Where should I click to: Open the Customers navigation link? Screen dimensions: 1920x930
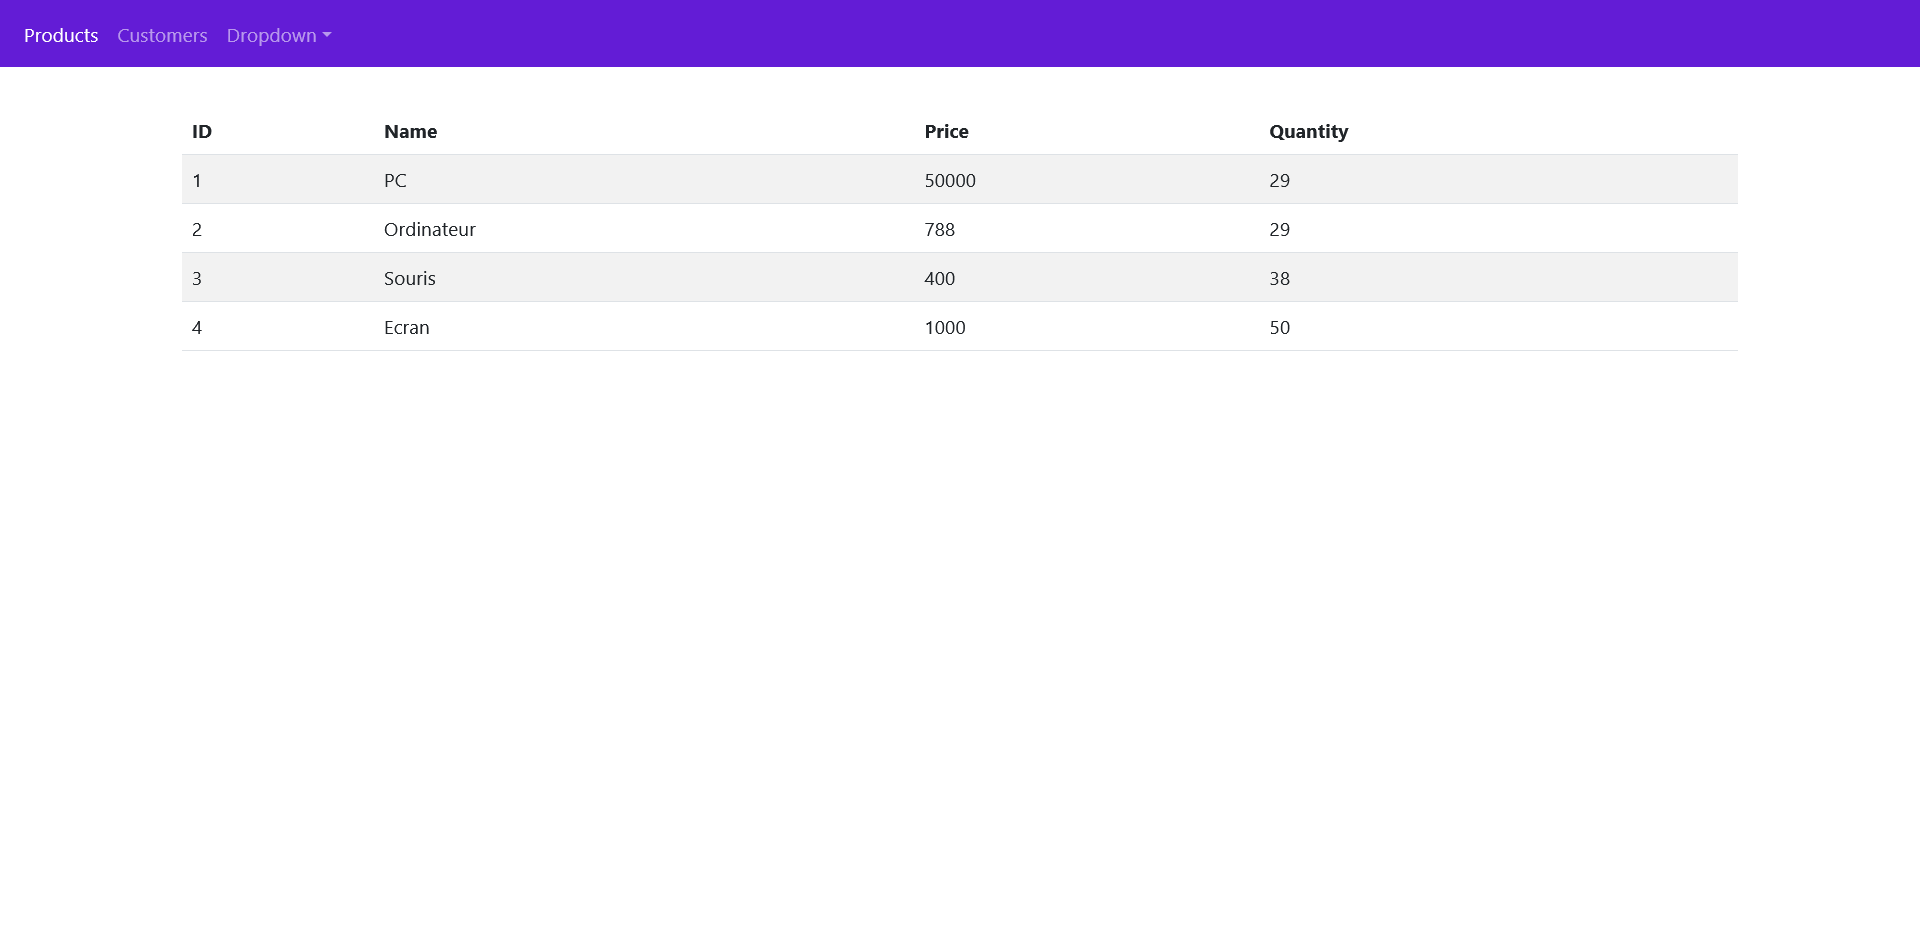click(161, 35)
